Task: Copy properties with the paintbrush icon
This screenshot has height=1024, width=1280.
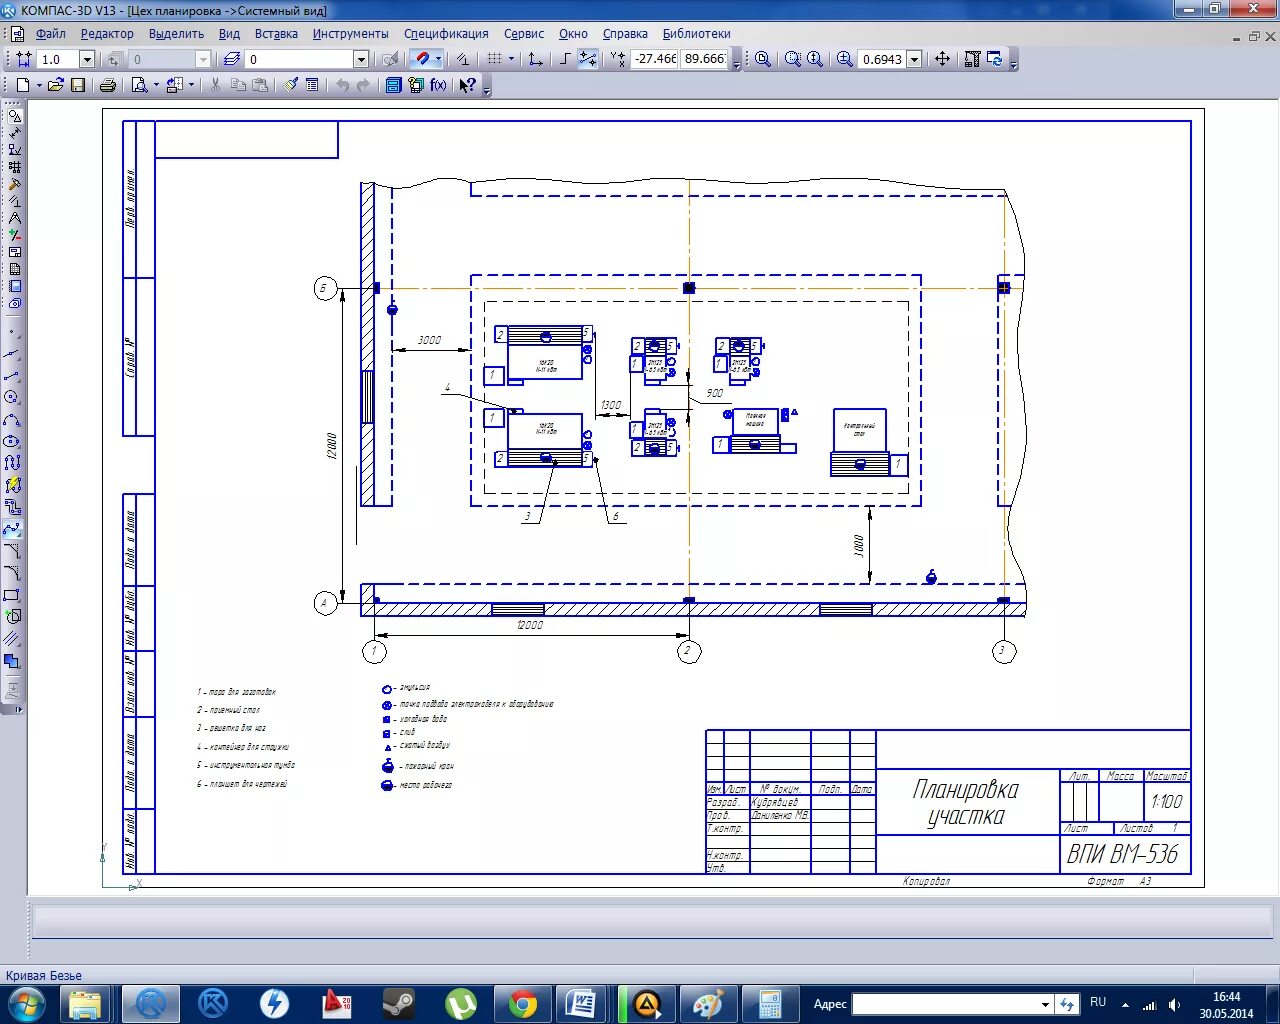Action: pos(290,86)
